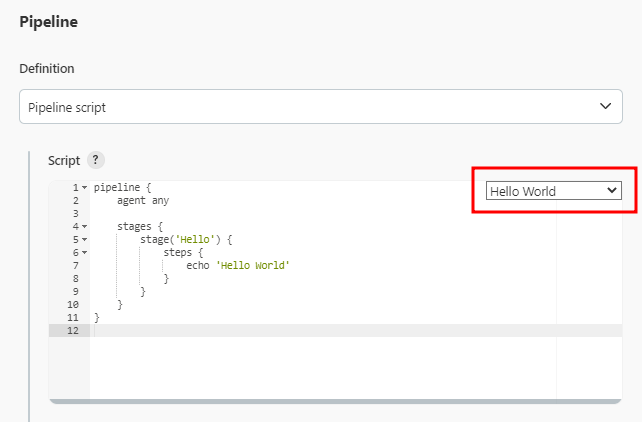Place cursor in empty line 12 of script editor
642x422 pixels.
tap(356, 330)
